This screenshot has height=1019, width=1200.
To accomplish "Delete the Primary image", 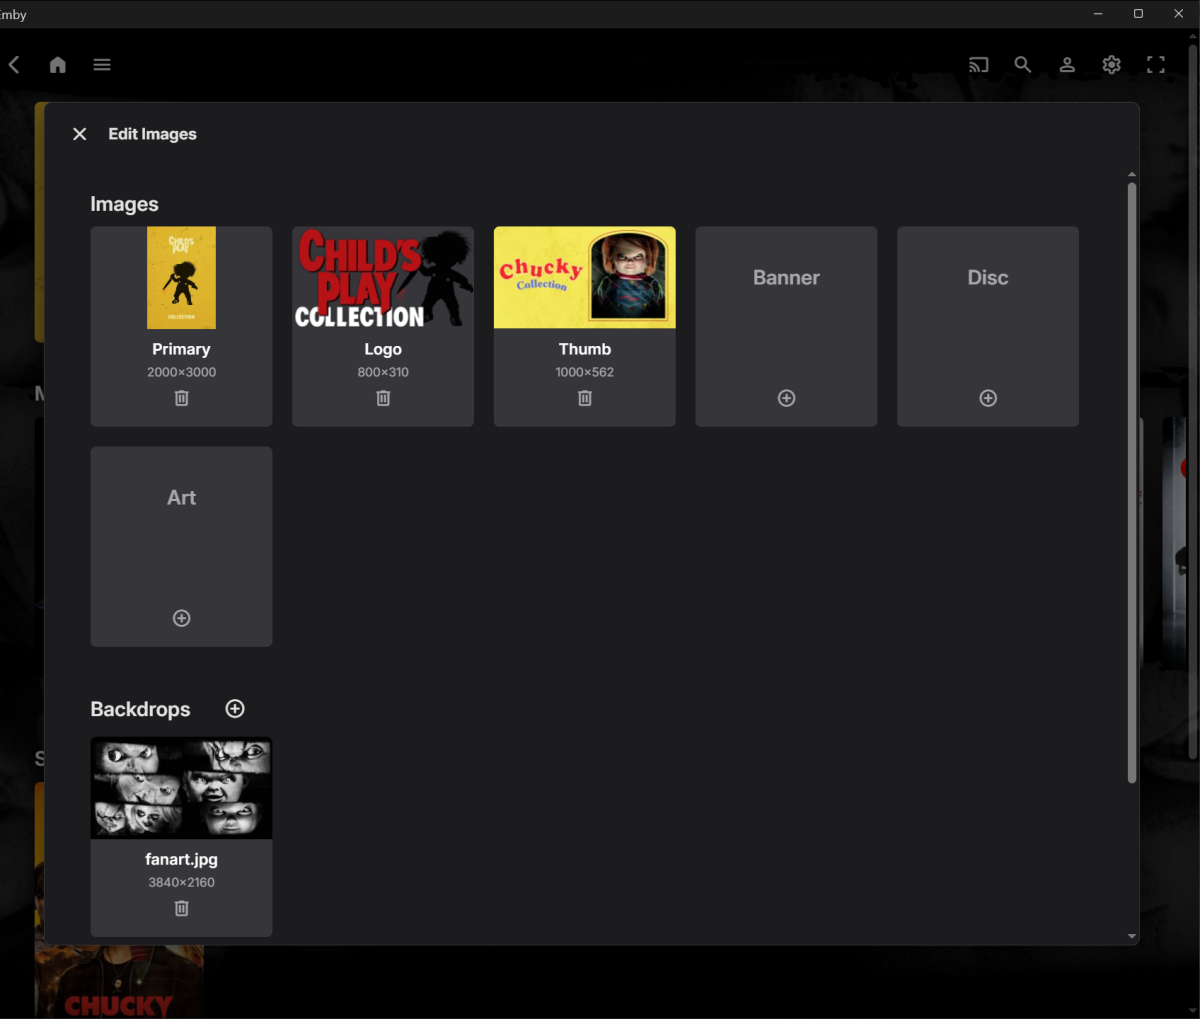I will (182, 398).
